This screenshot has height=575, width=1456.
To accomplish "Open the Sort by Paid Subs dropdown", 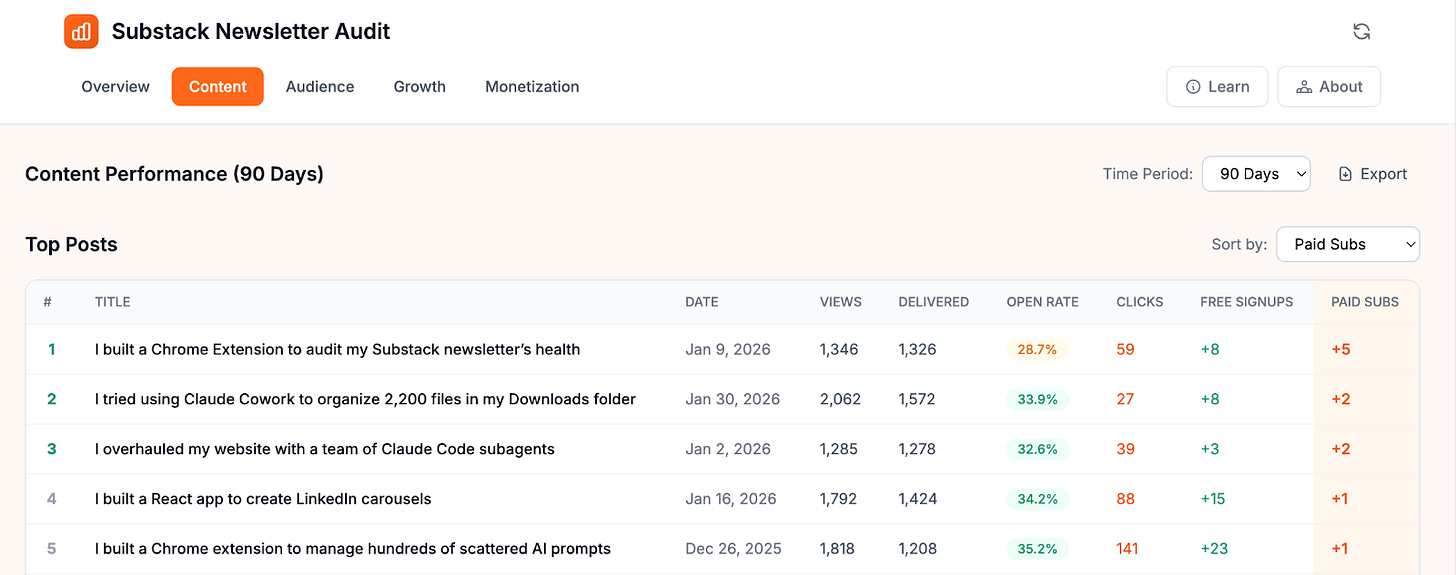I will (x=1347, y=244).
